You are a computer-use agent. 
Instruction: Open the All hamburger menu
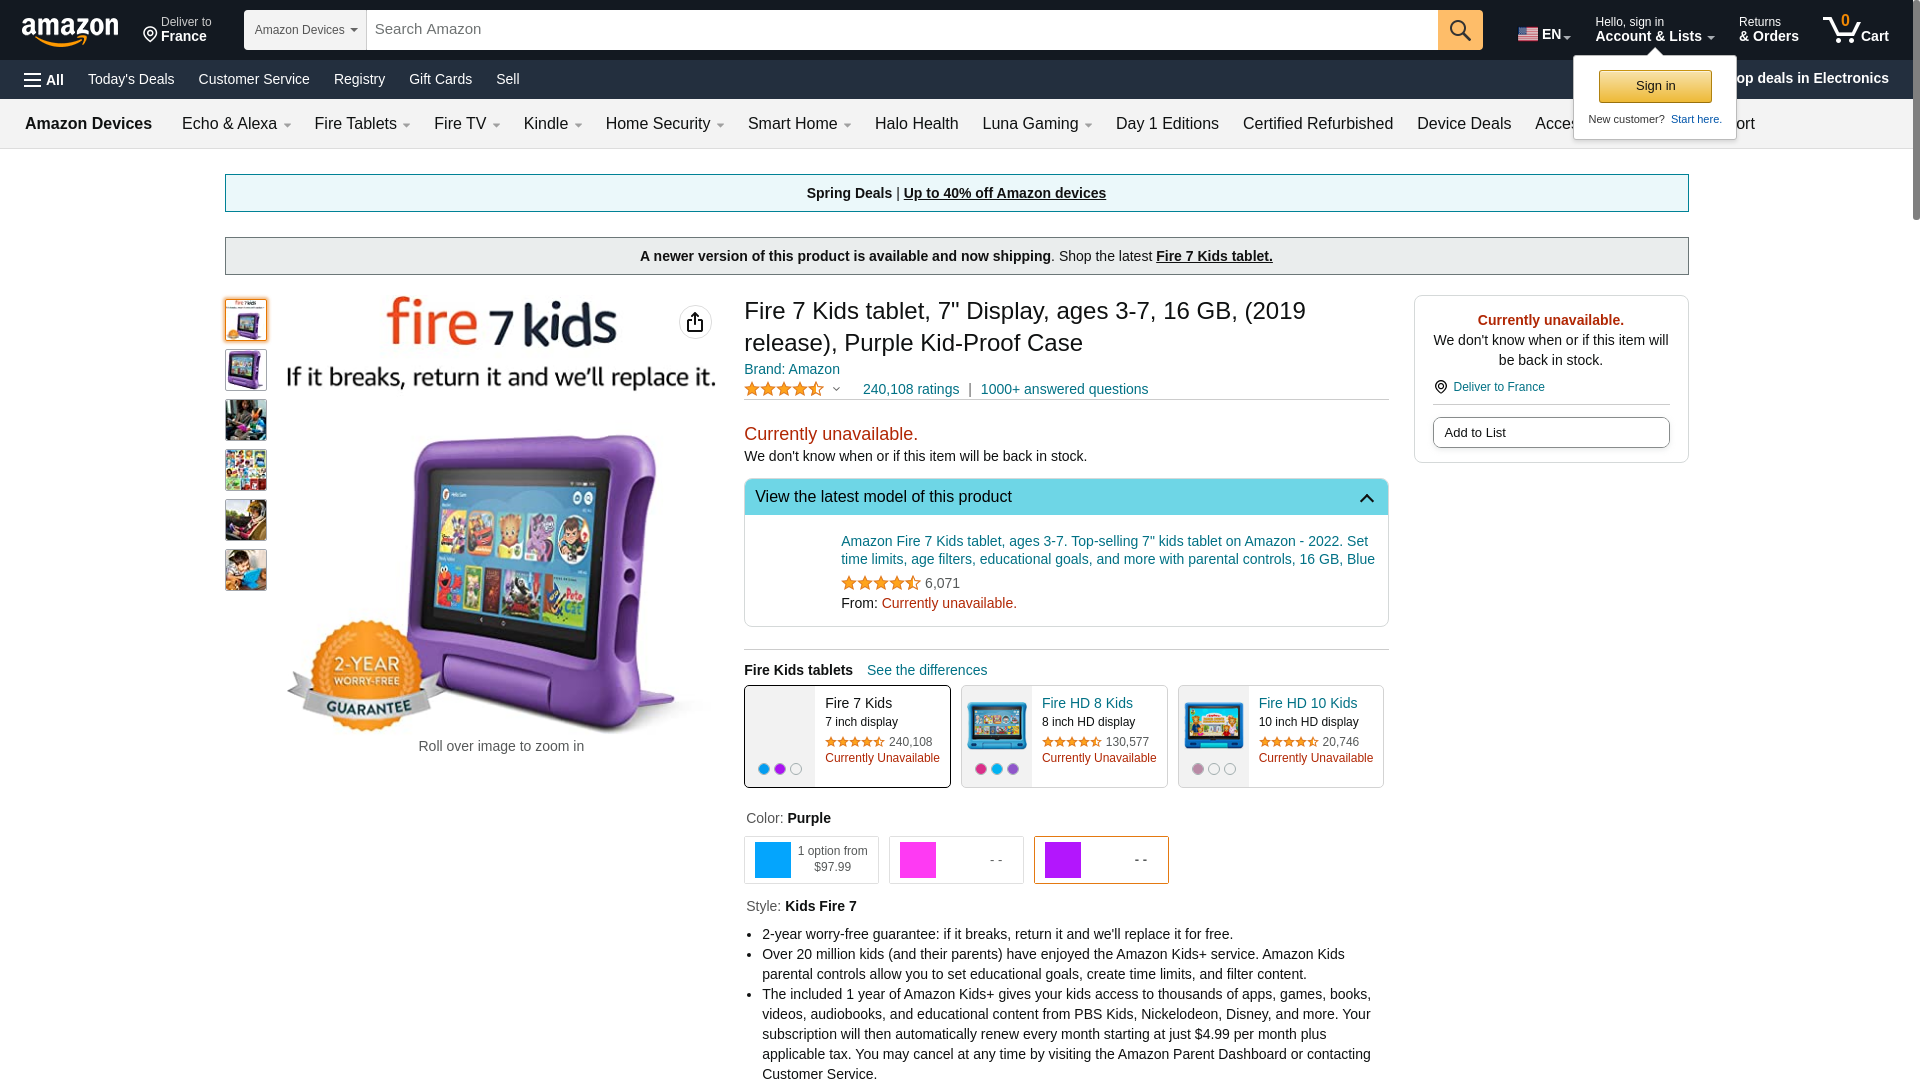pyautogui.click(x=44, y=80)
